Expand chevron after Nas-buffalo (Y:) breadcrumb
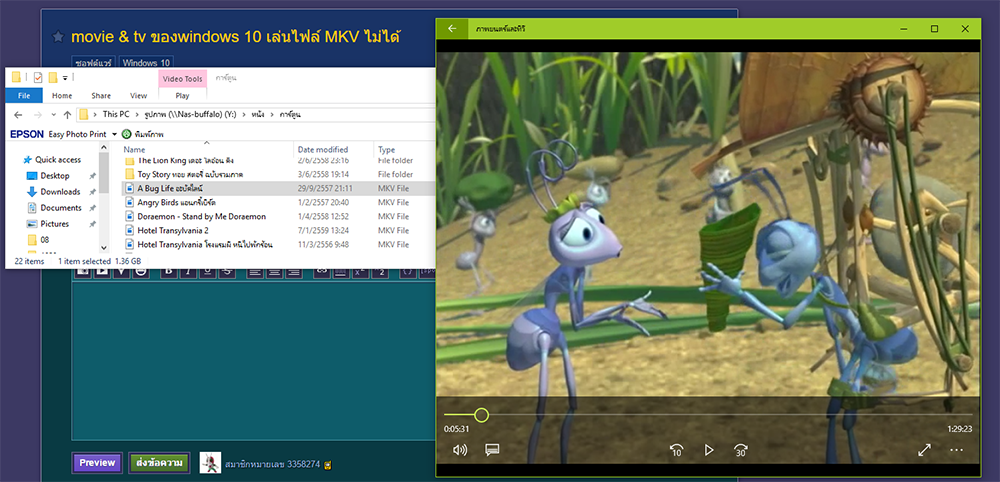Screen dimensions: 1000x482 pos(243,115)
